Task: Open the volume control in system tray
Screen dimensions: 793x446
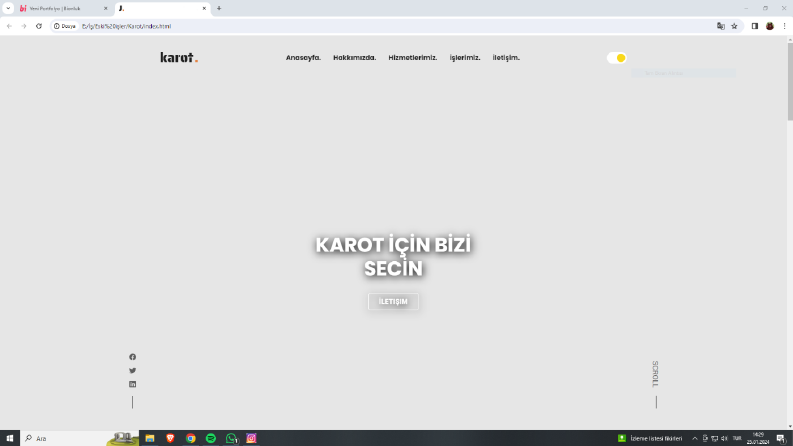Action: (x=724, y=438)
